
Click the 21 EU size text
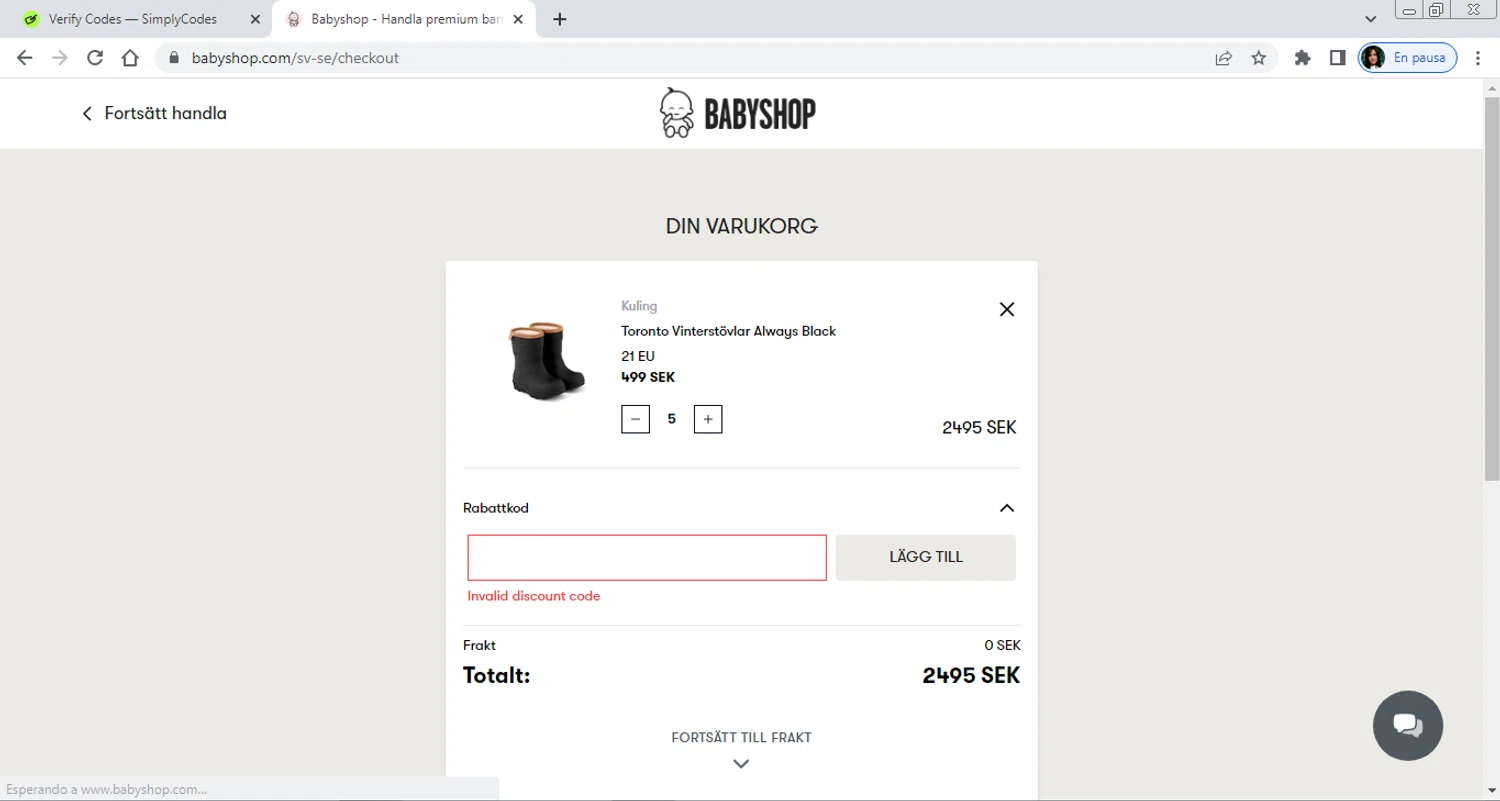coord(638,356)
